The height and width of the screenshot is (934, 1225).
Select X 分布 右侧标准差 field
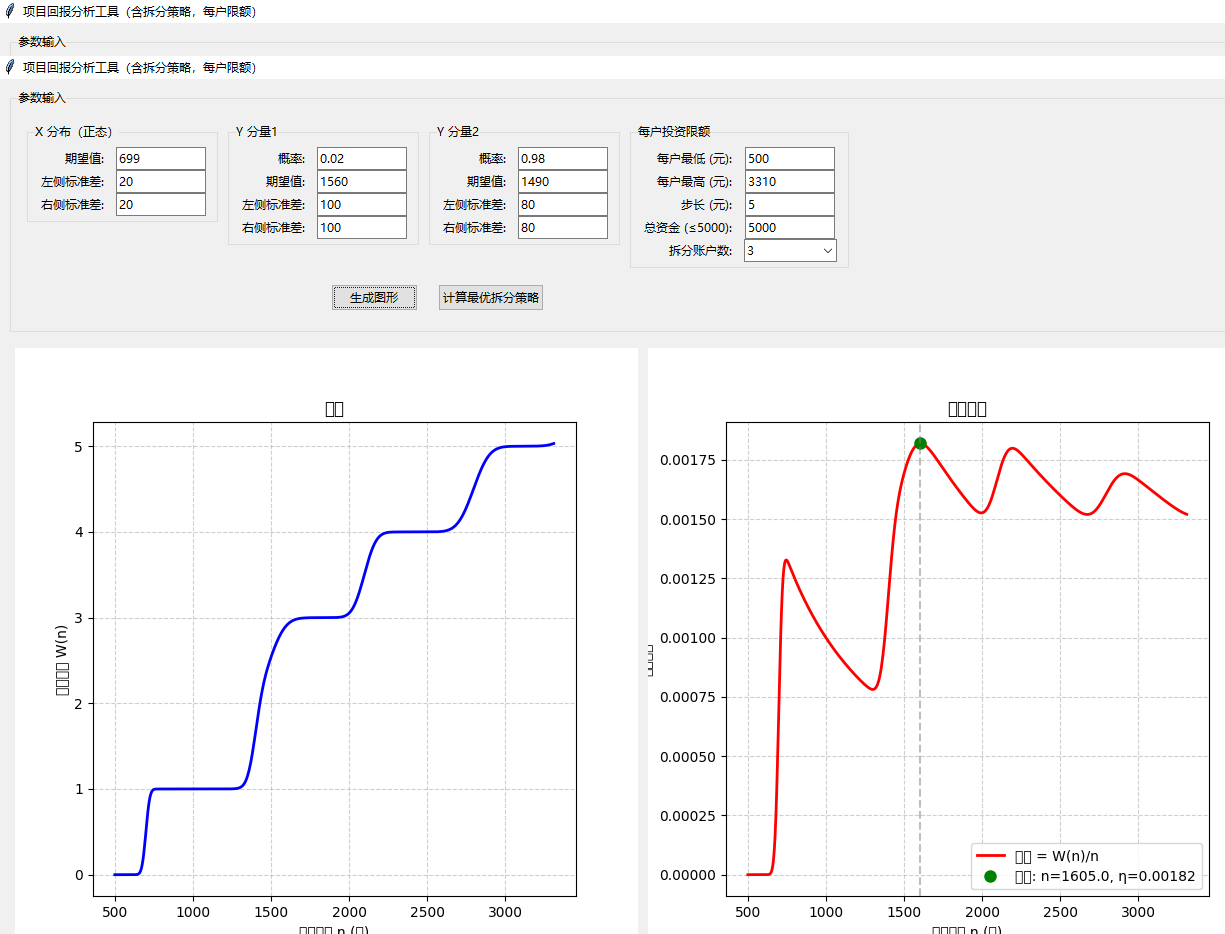tap(161, 204)
